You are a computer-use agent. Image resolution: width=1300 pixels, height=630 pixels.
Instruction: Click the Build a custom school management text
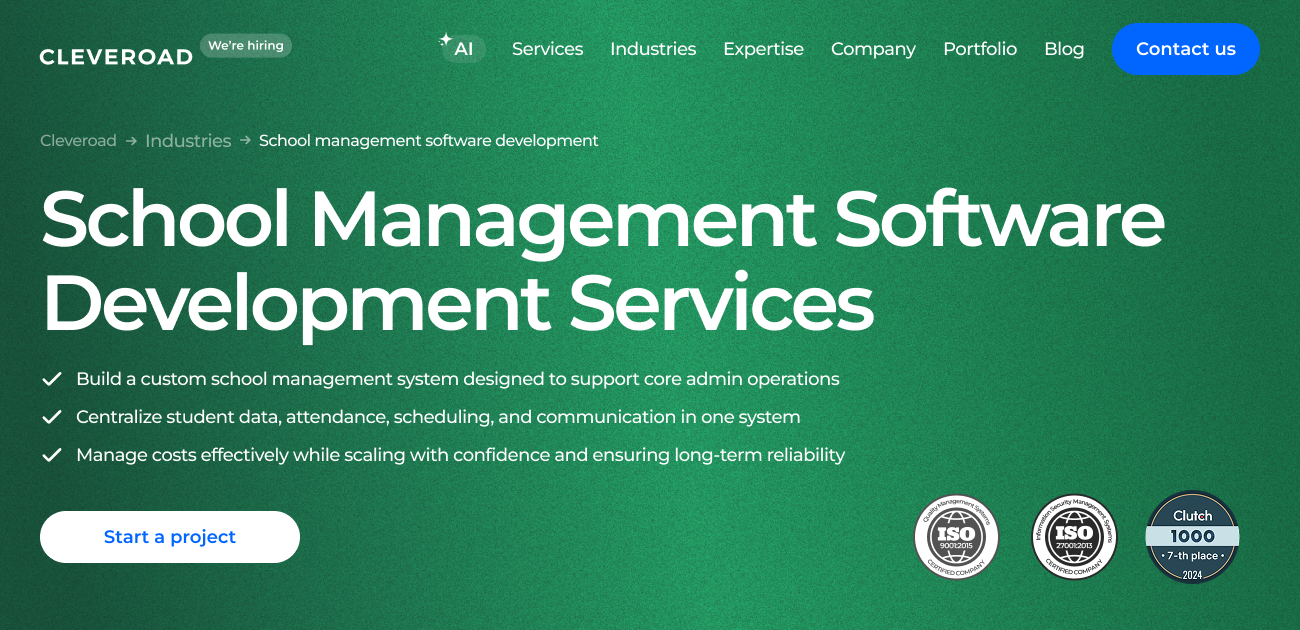458,379
